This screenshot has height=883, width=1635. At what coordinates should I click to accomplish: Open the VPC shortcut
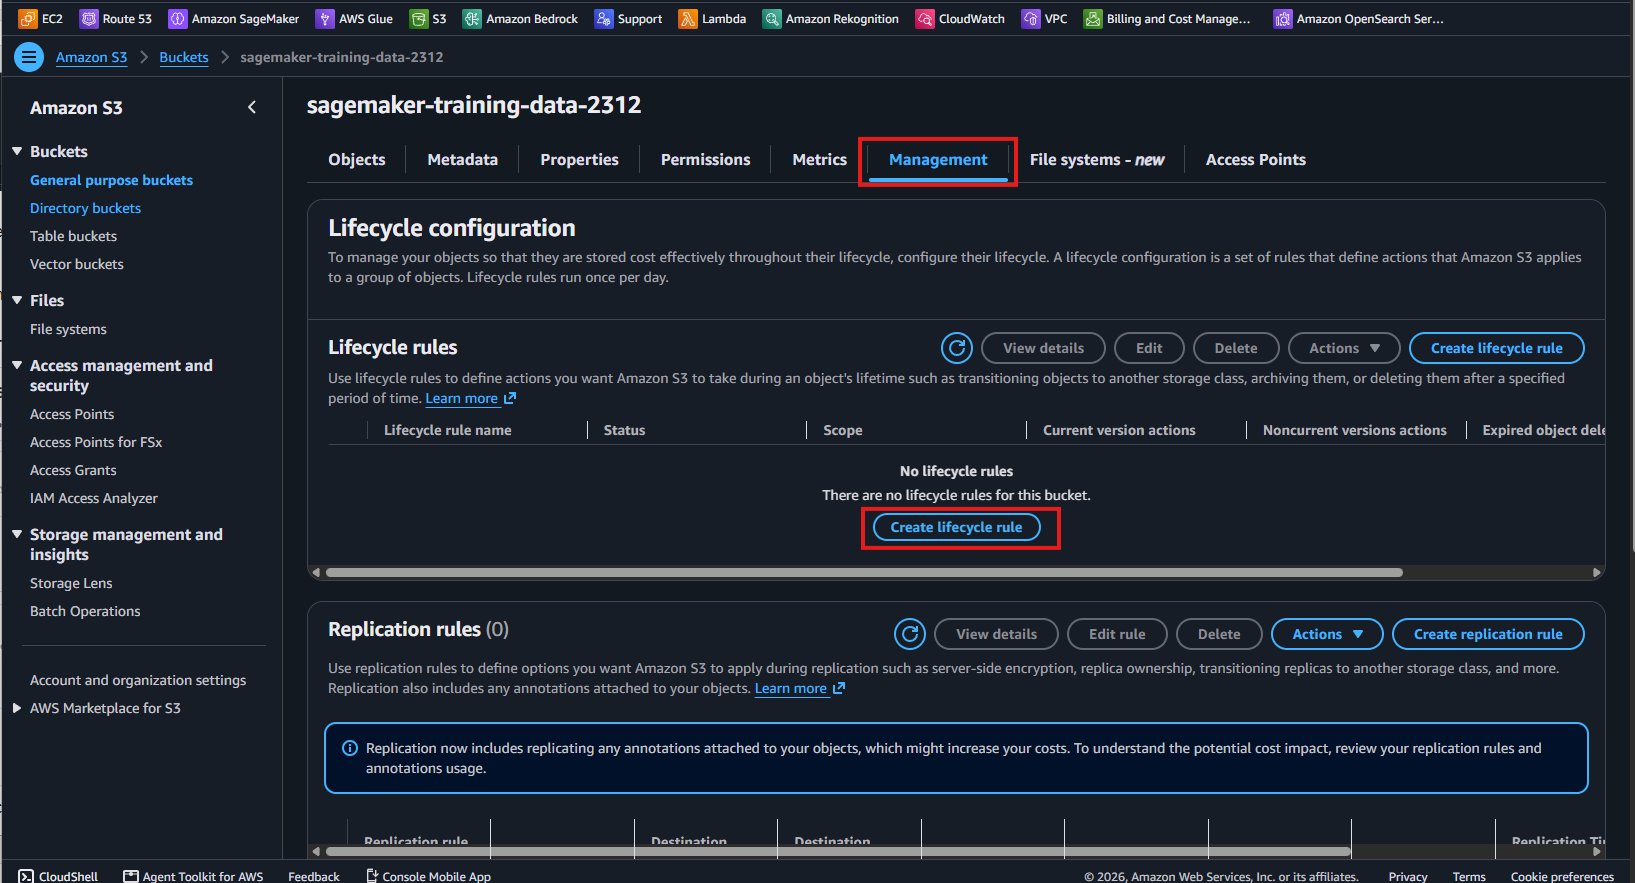(x=1044, y=18)
